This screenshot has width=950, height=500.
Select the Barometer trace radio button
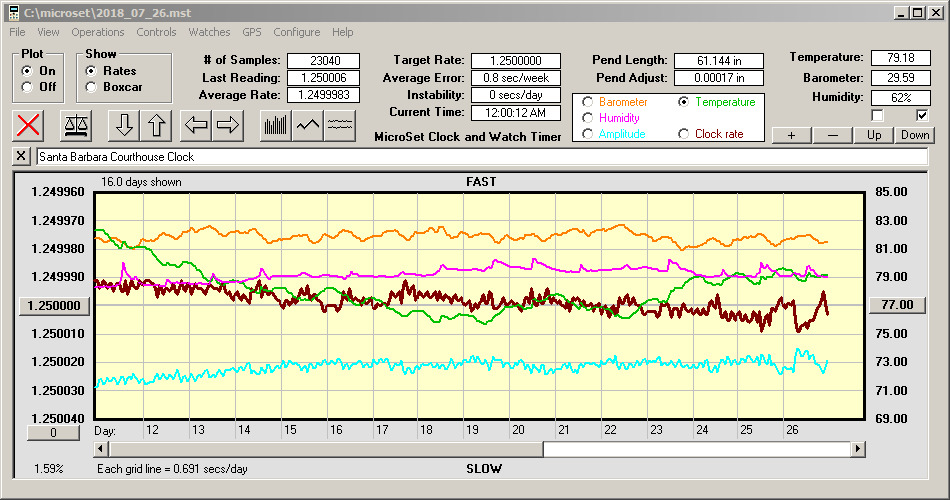[587, 102]
